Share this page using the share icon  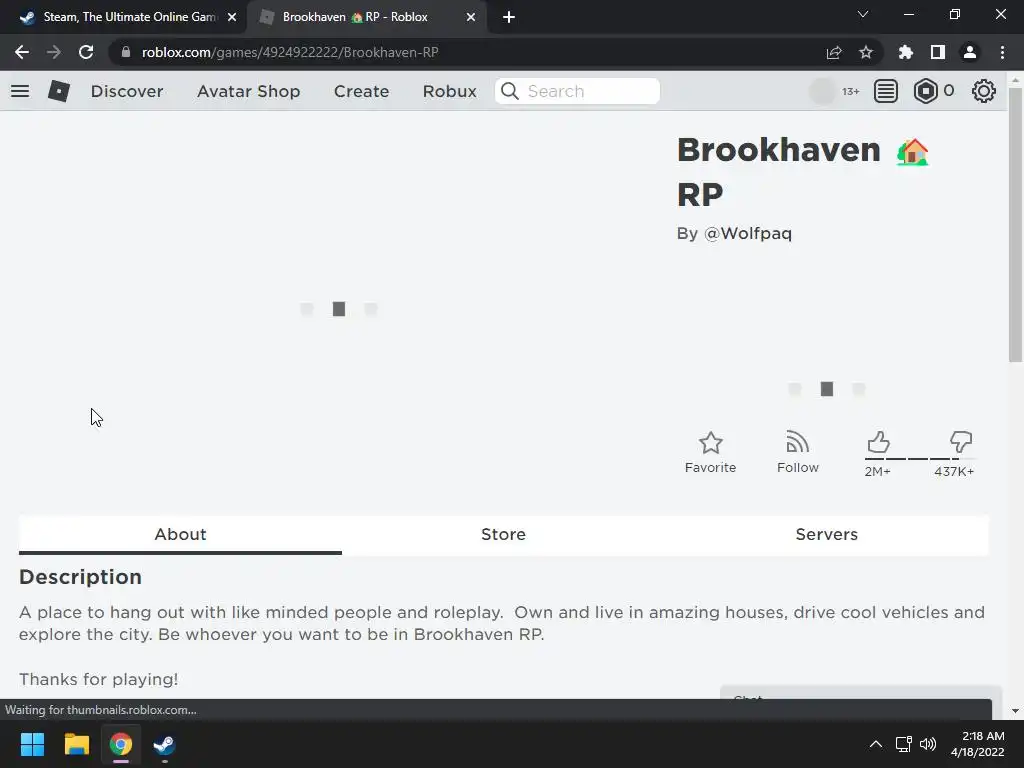[834, 52]
